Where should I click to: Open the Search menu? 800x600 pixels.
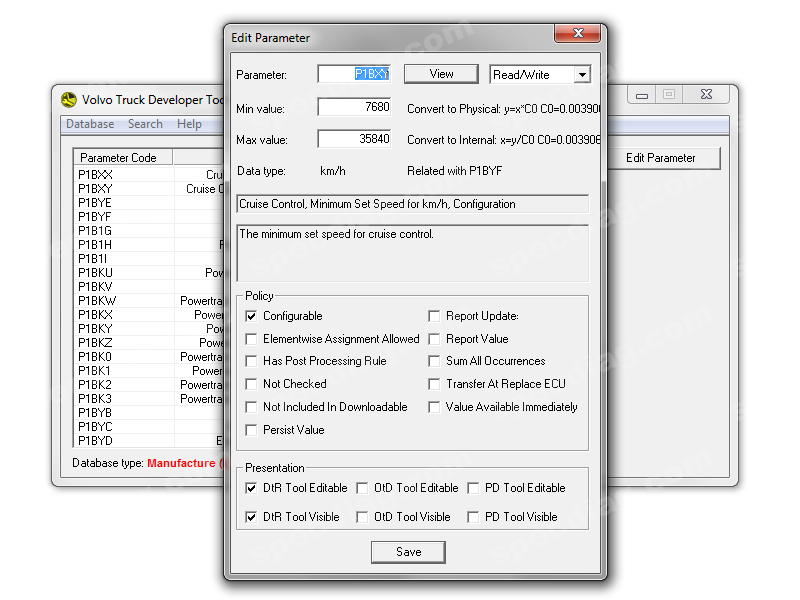click(145, 124)
